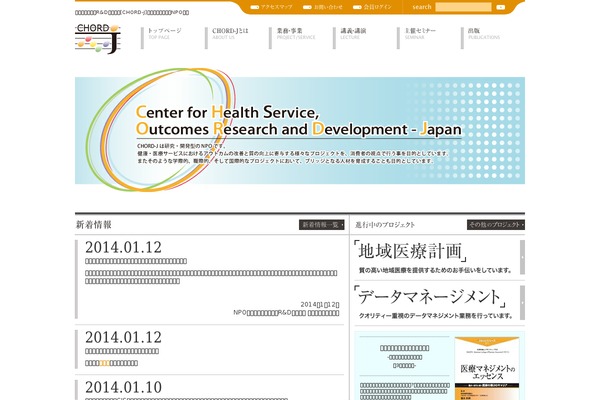Open the データマネージメント project banner
Viewport: 600px width, 400px height.
pyautogui.click(x=439, y=302)
